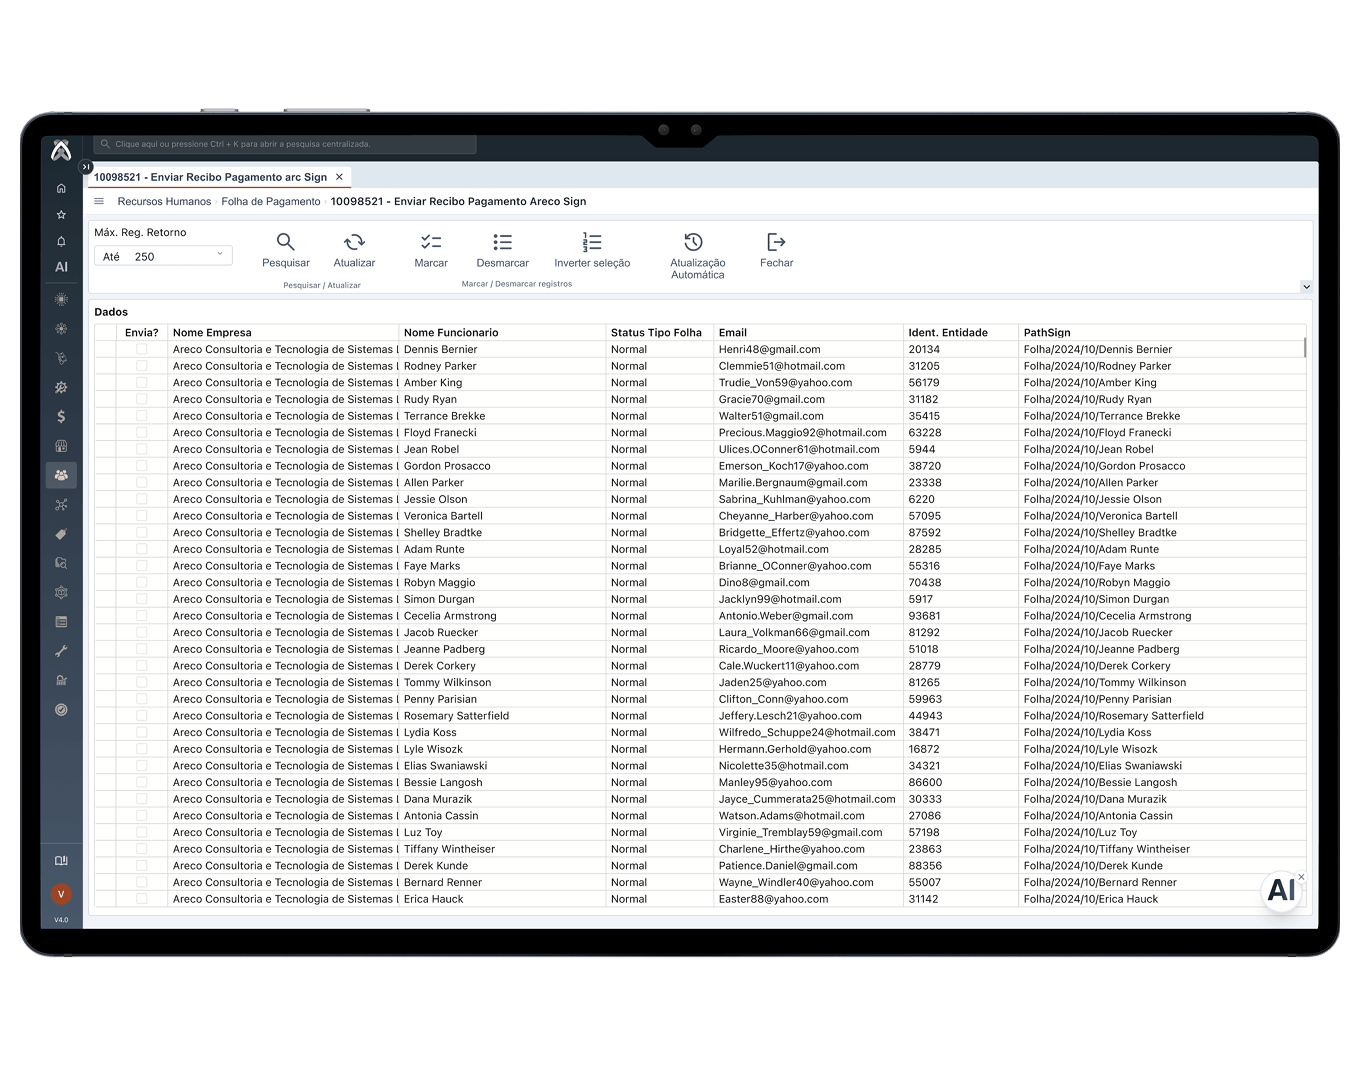Click the V4.0 version label in the sidebar
Screen dimensions: 1360x1066
point(61,920)
